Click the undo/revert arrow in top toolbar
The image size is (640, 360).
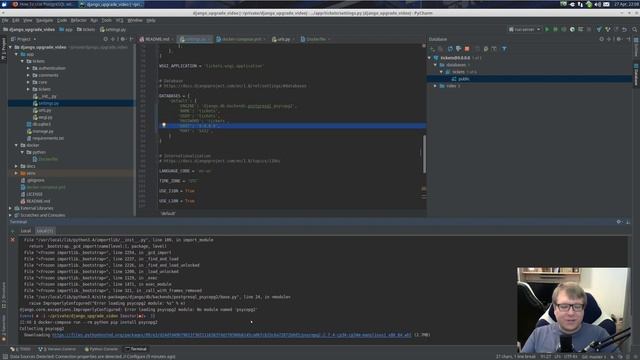click(x=624, y=29)
